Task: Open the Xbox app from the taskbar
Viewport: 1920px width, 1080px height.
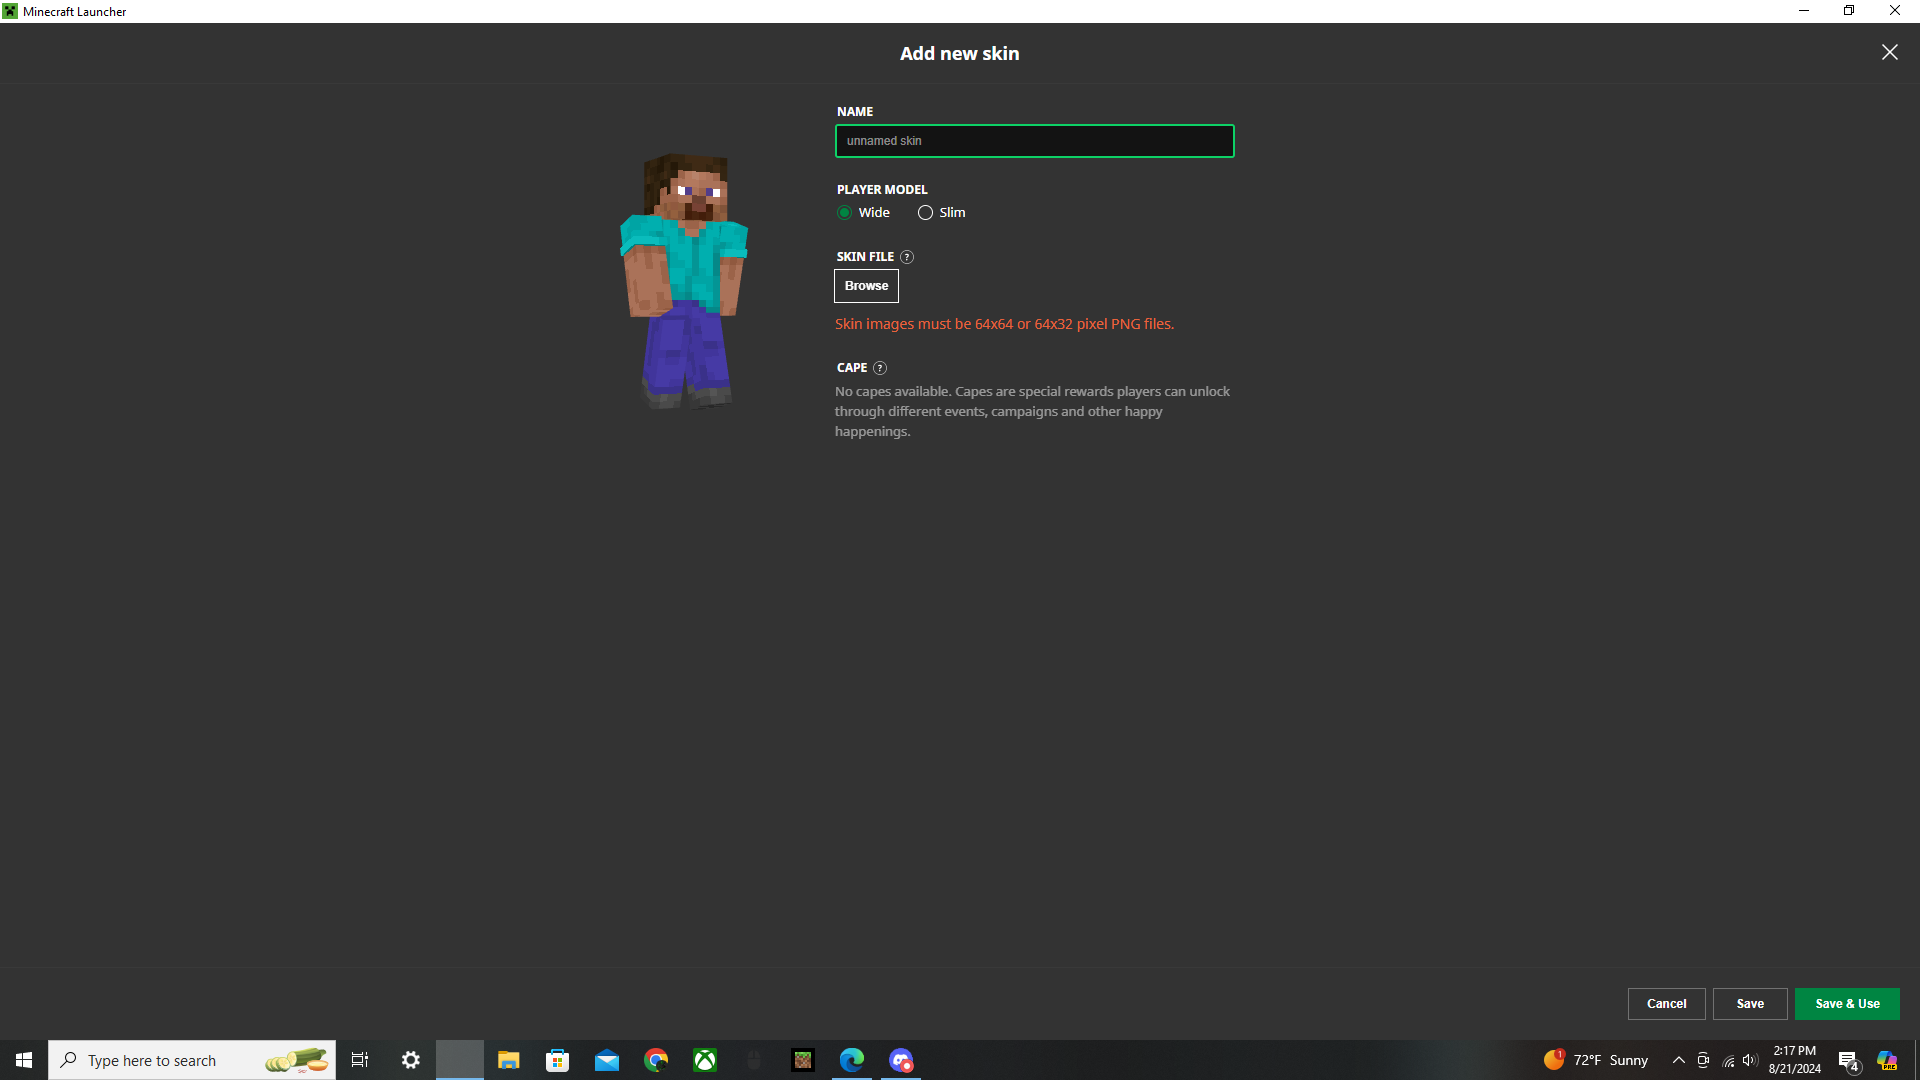Action: (x=705, y=1060)
